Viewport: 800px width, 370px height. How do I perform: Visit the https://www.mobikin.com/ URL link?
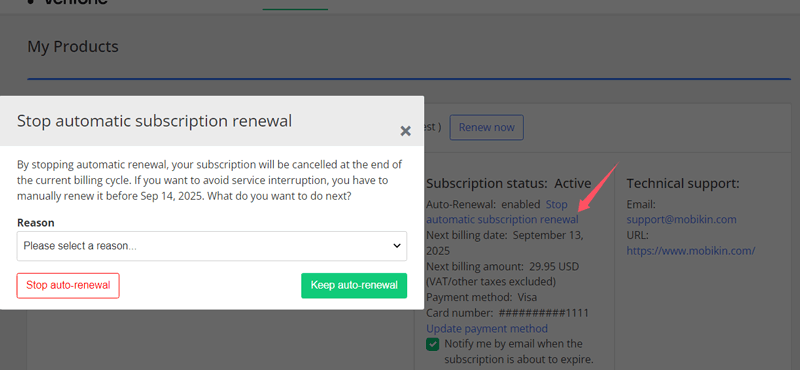tap(691, 251)
